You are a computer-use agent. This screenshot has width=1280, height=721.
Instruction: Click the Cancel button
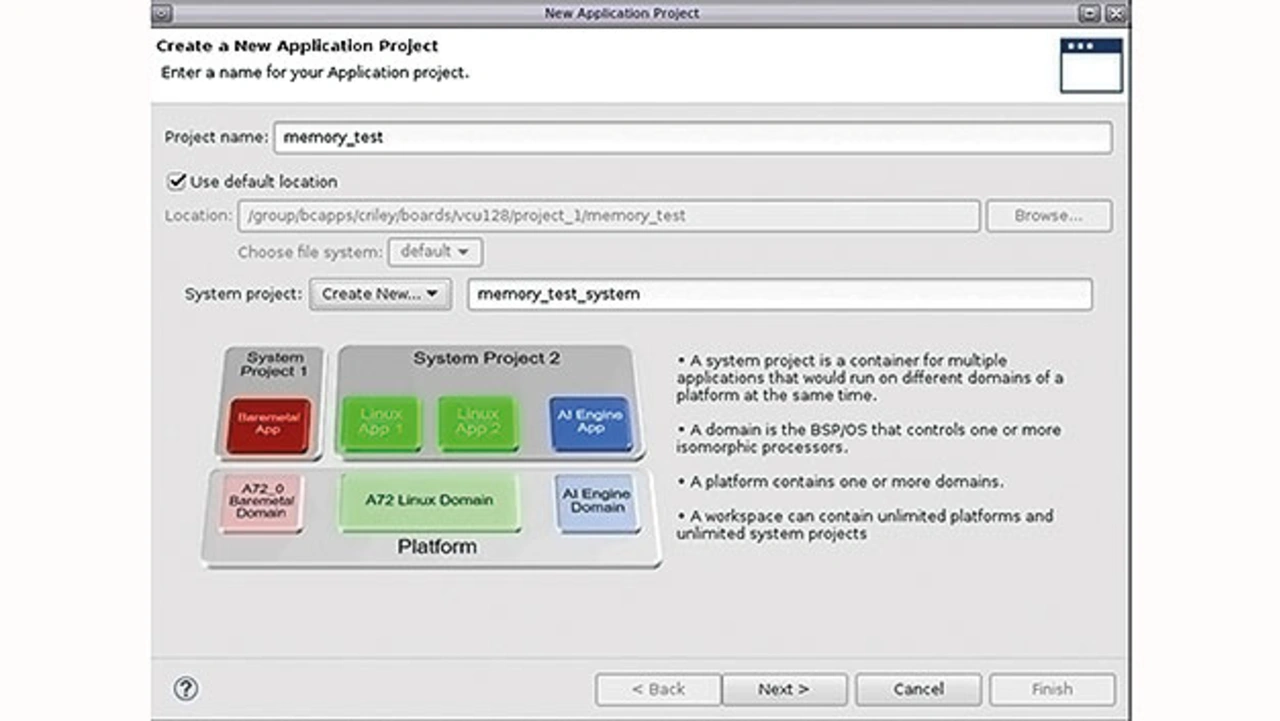tap(918, 689)
